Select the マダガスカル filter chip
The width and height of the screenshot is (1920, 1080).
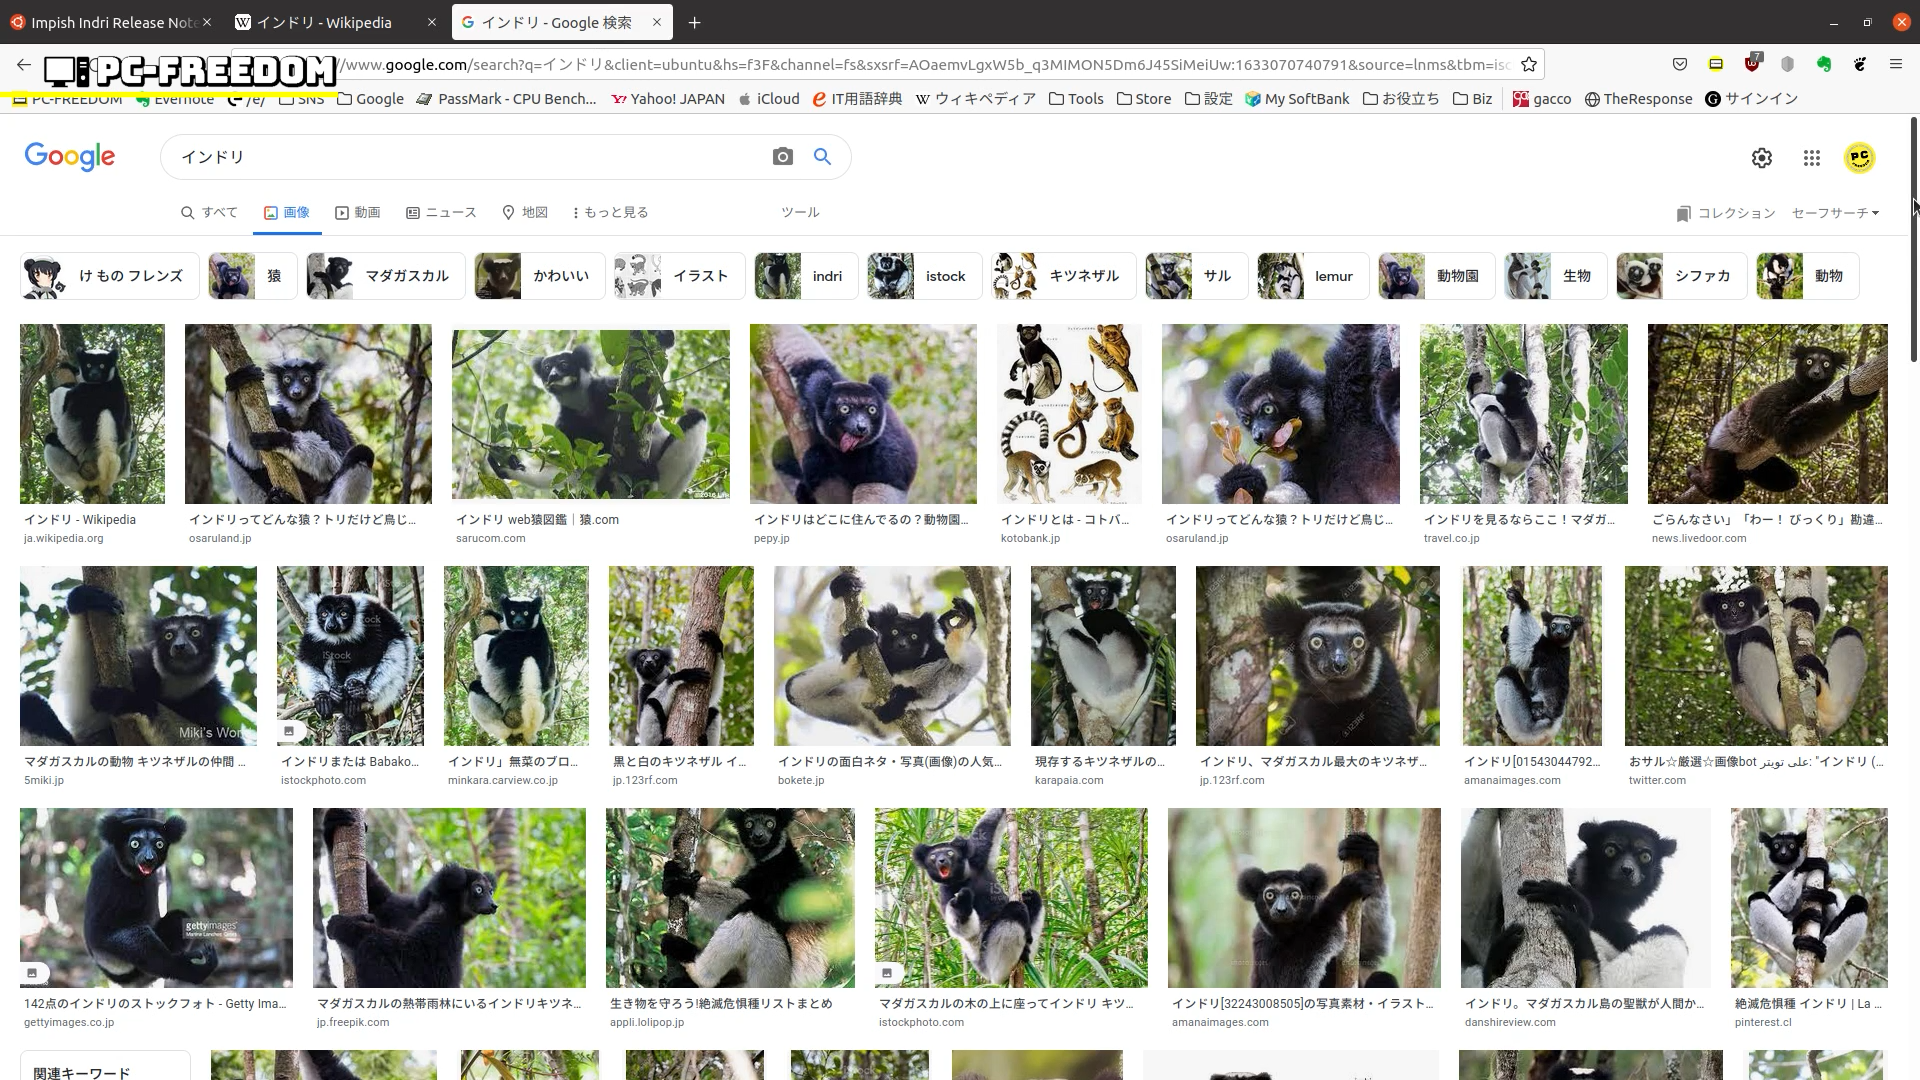(385, 276)
